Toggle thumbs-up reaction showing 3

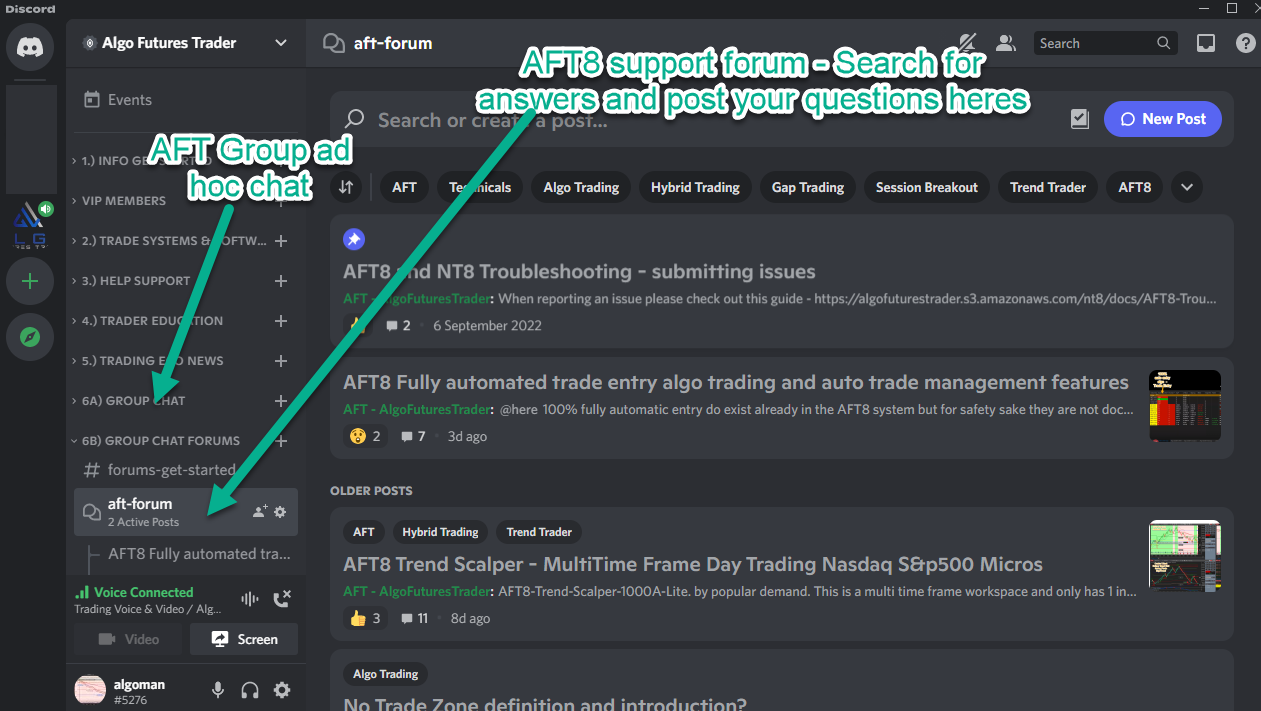pos(365,618)
